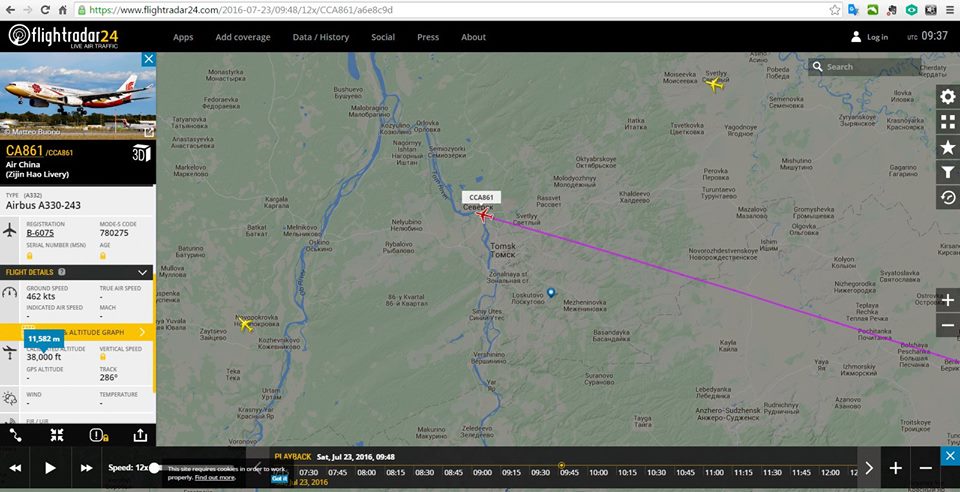Jump to 08:30 on the timeline
Screen dimensions: 960x492
pos(424,472)
